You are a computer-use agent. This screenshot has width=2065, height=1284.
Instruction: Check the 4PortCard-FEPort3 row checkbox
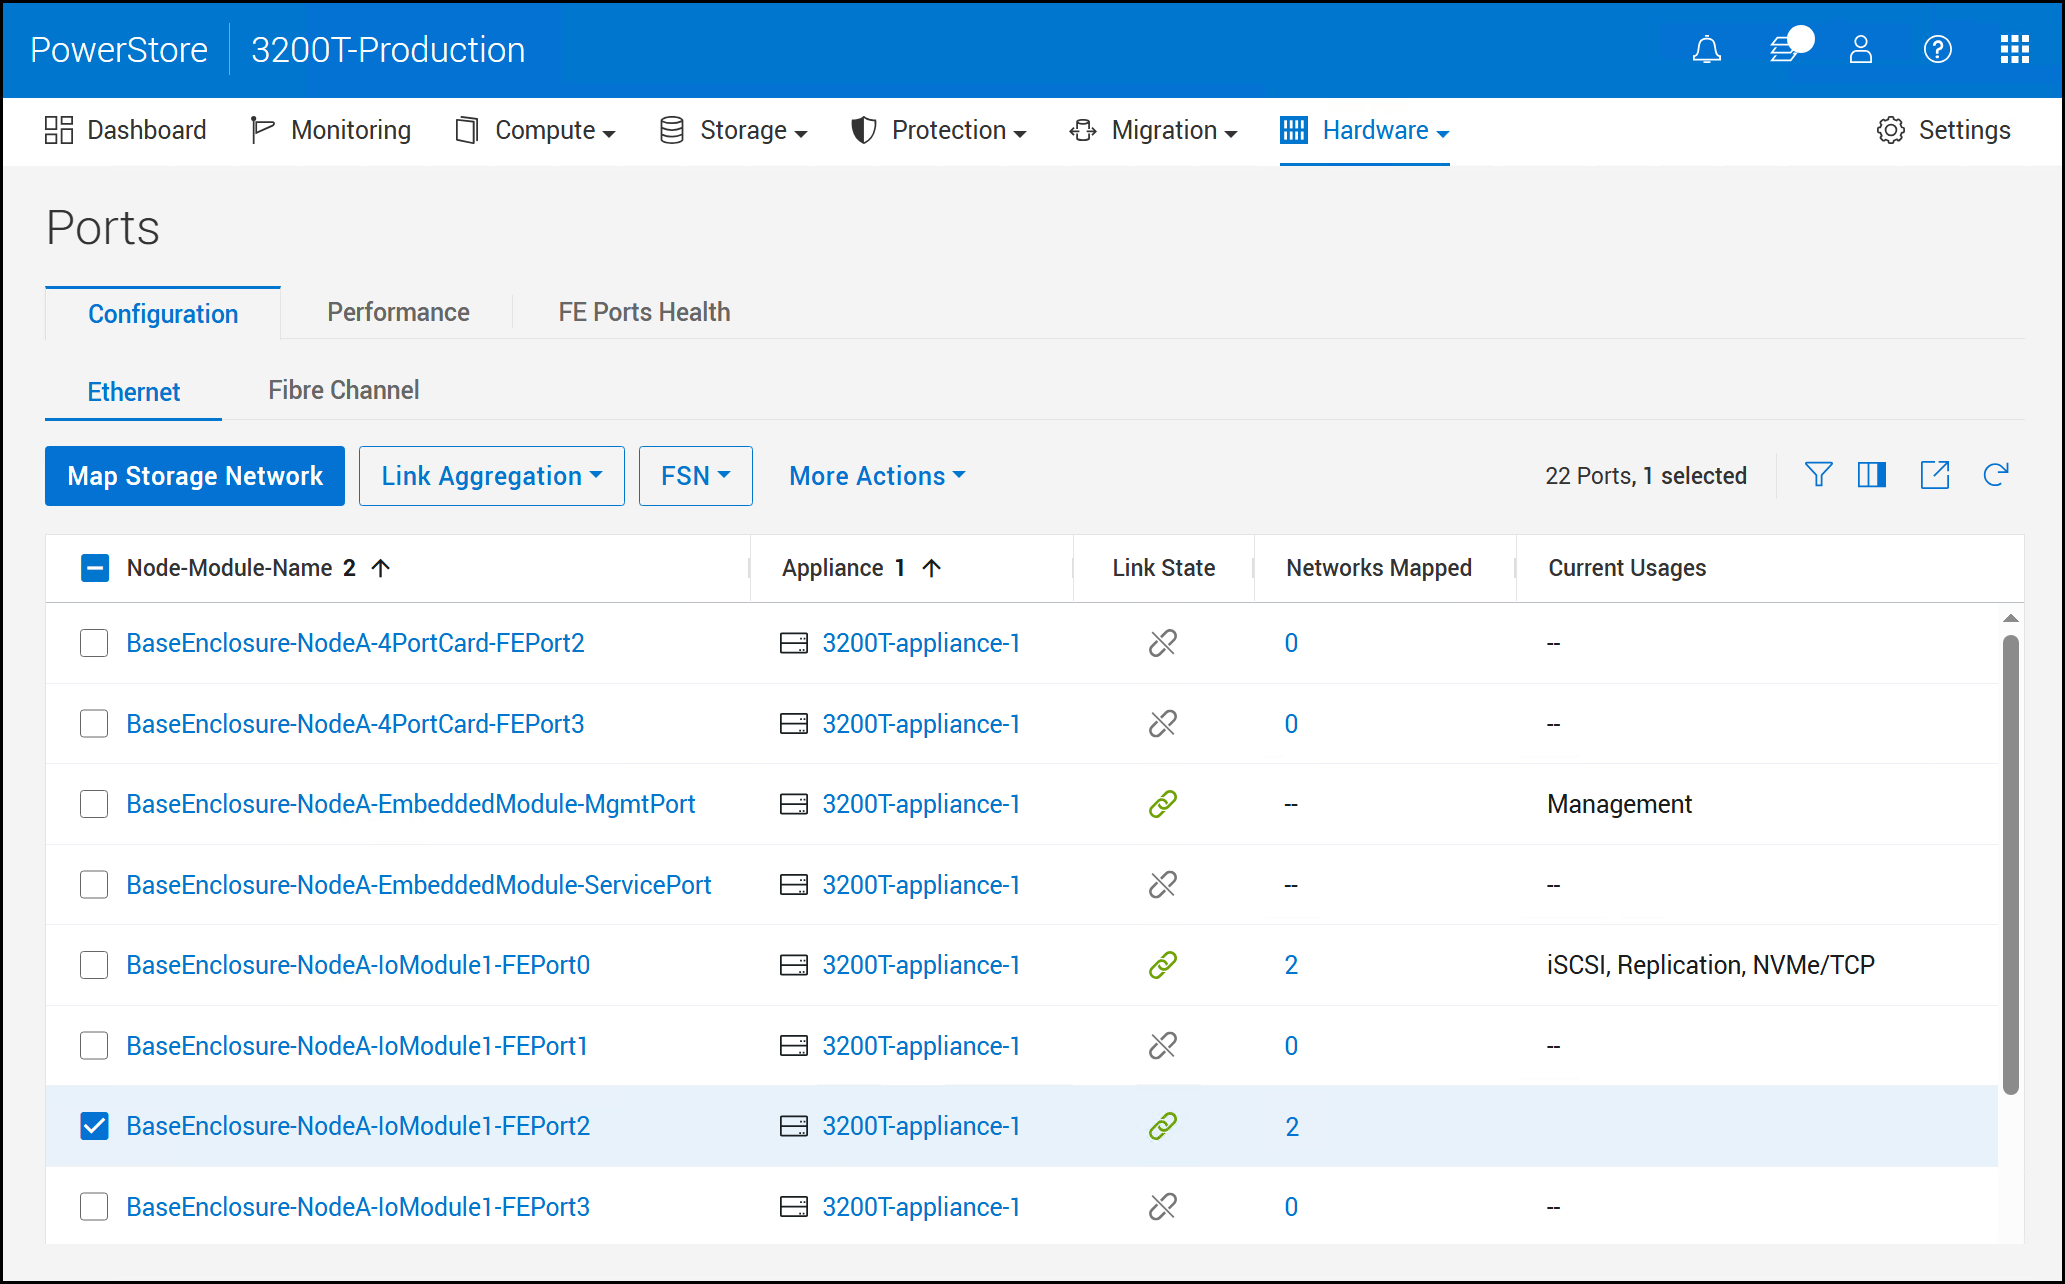point(94,724)
